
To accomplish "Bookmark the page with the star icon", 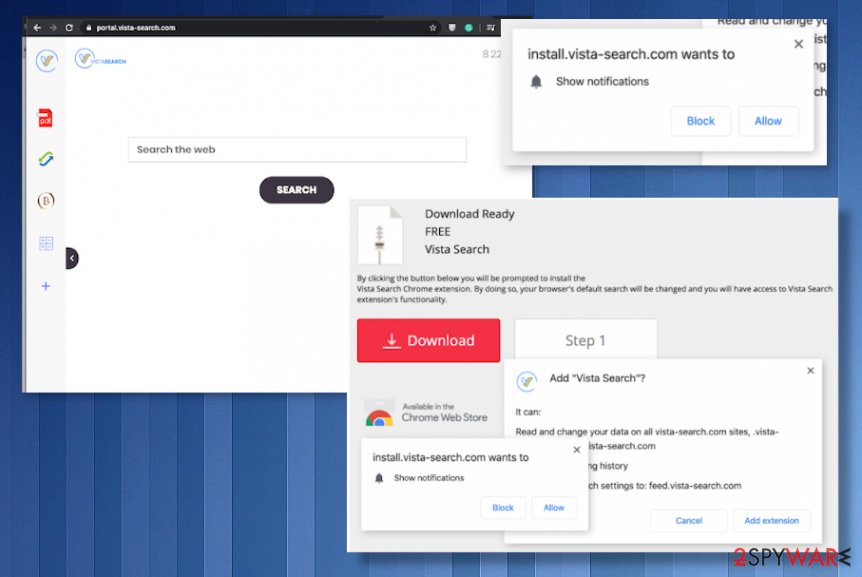I will [x=433, y=27].
